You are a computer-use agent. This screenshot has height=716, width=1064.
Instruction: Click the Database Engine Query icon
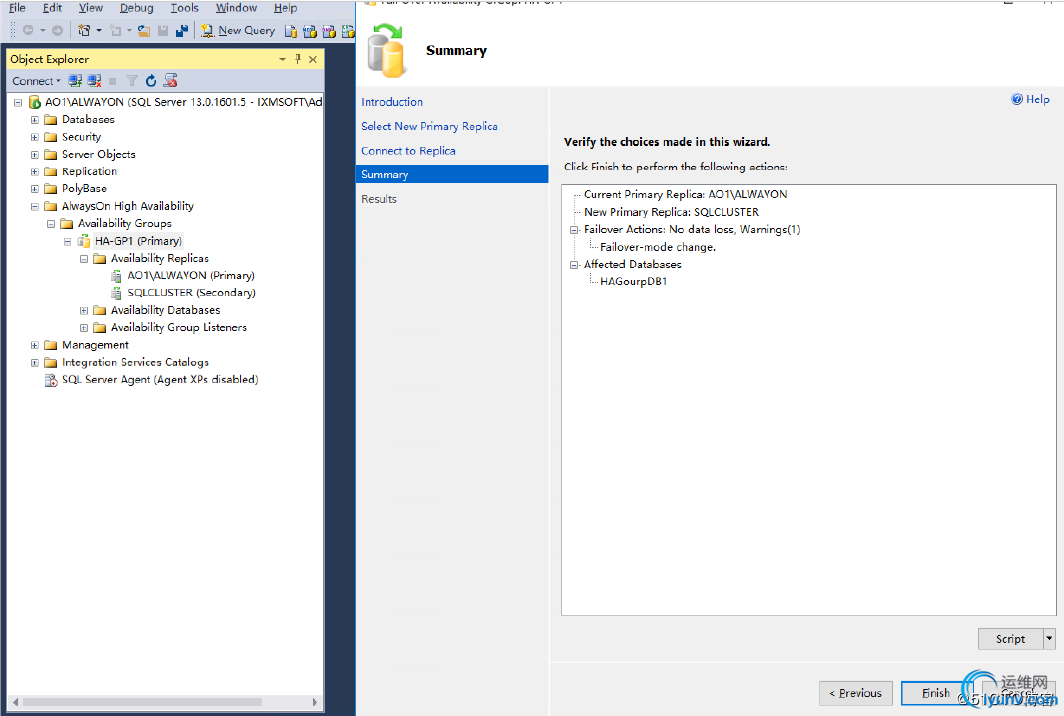point(290,31)
